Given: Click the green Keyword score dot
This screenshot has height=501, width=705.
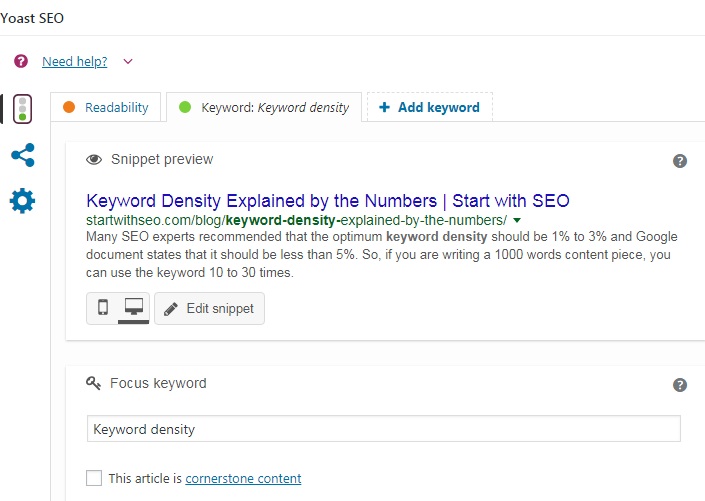Looking at the screenshot, I should coord(185,107).
